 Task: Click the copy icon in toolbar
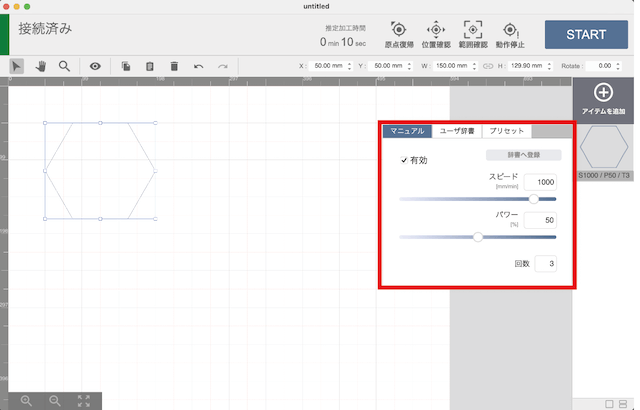[x=126, y=66]
